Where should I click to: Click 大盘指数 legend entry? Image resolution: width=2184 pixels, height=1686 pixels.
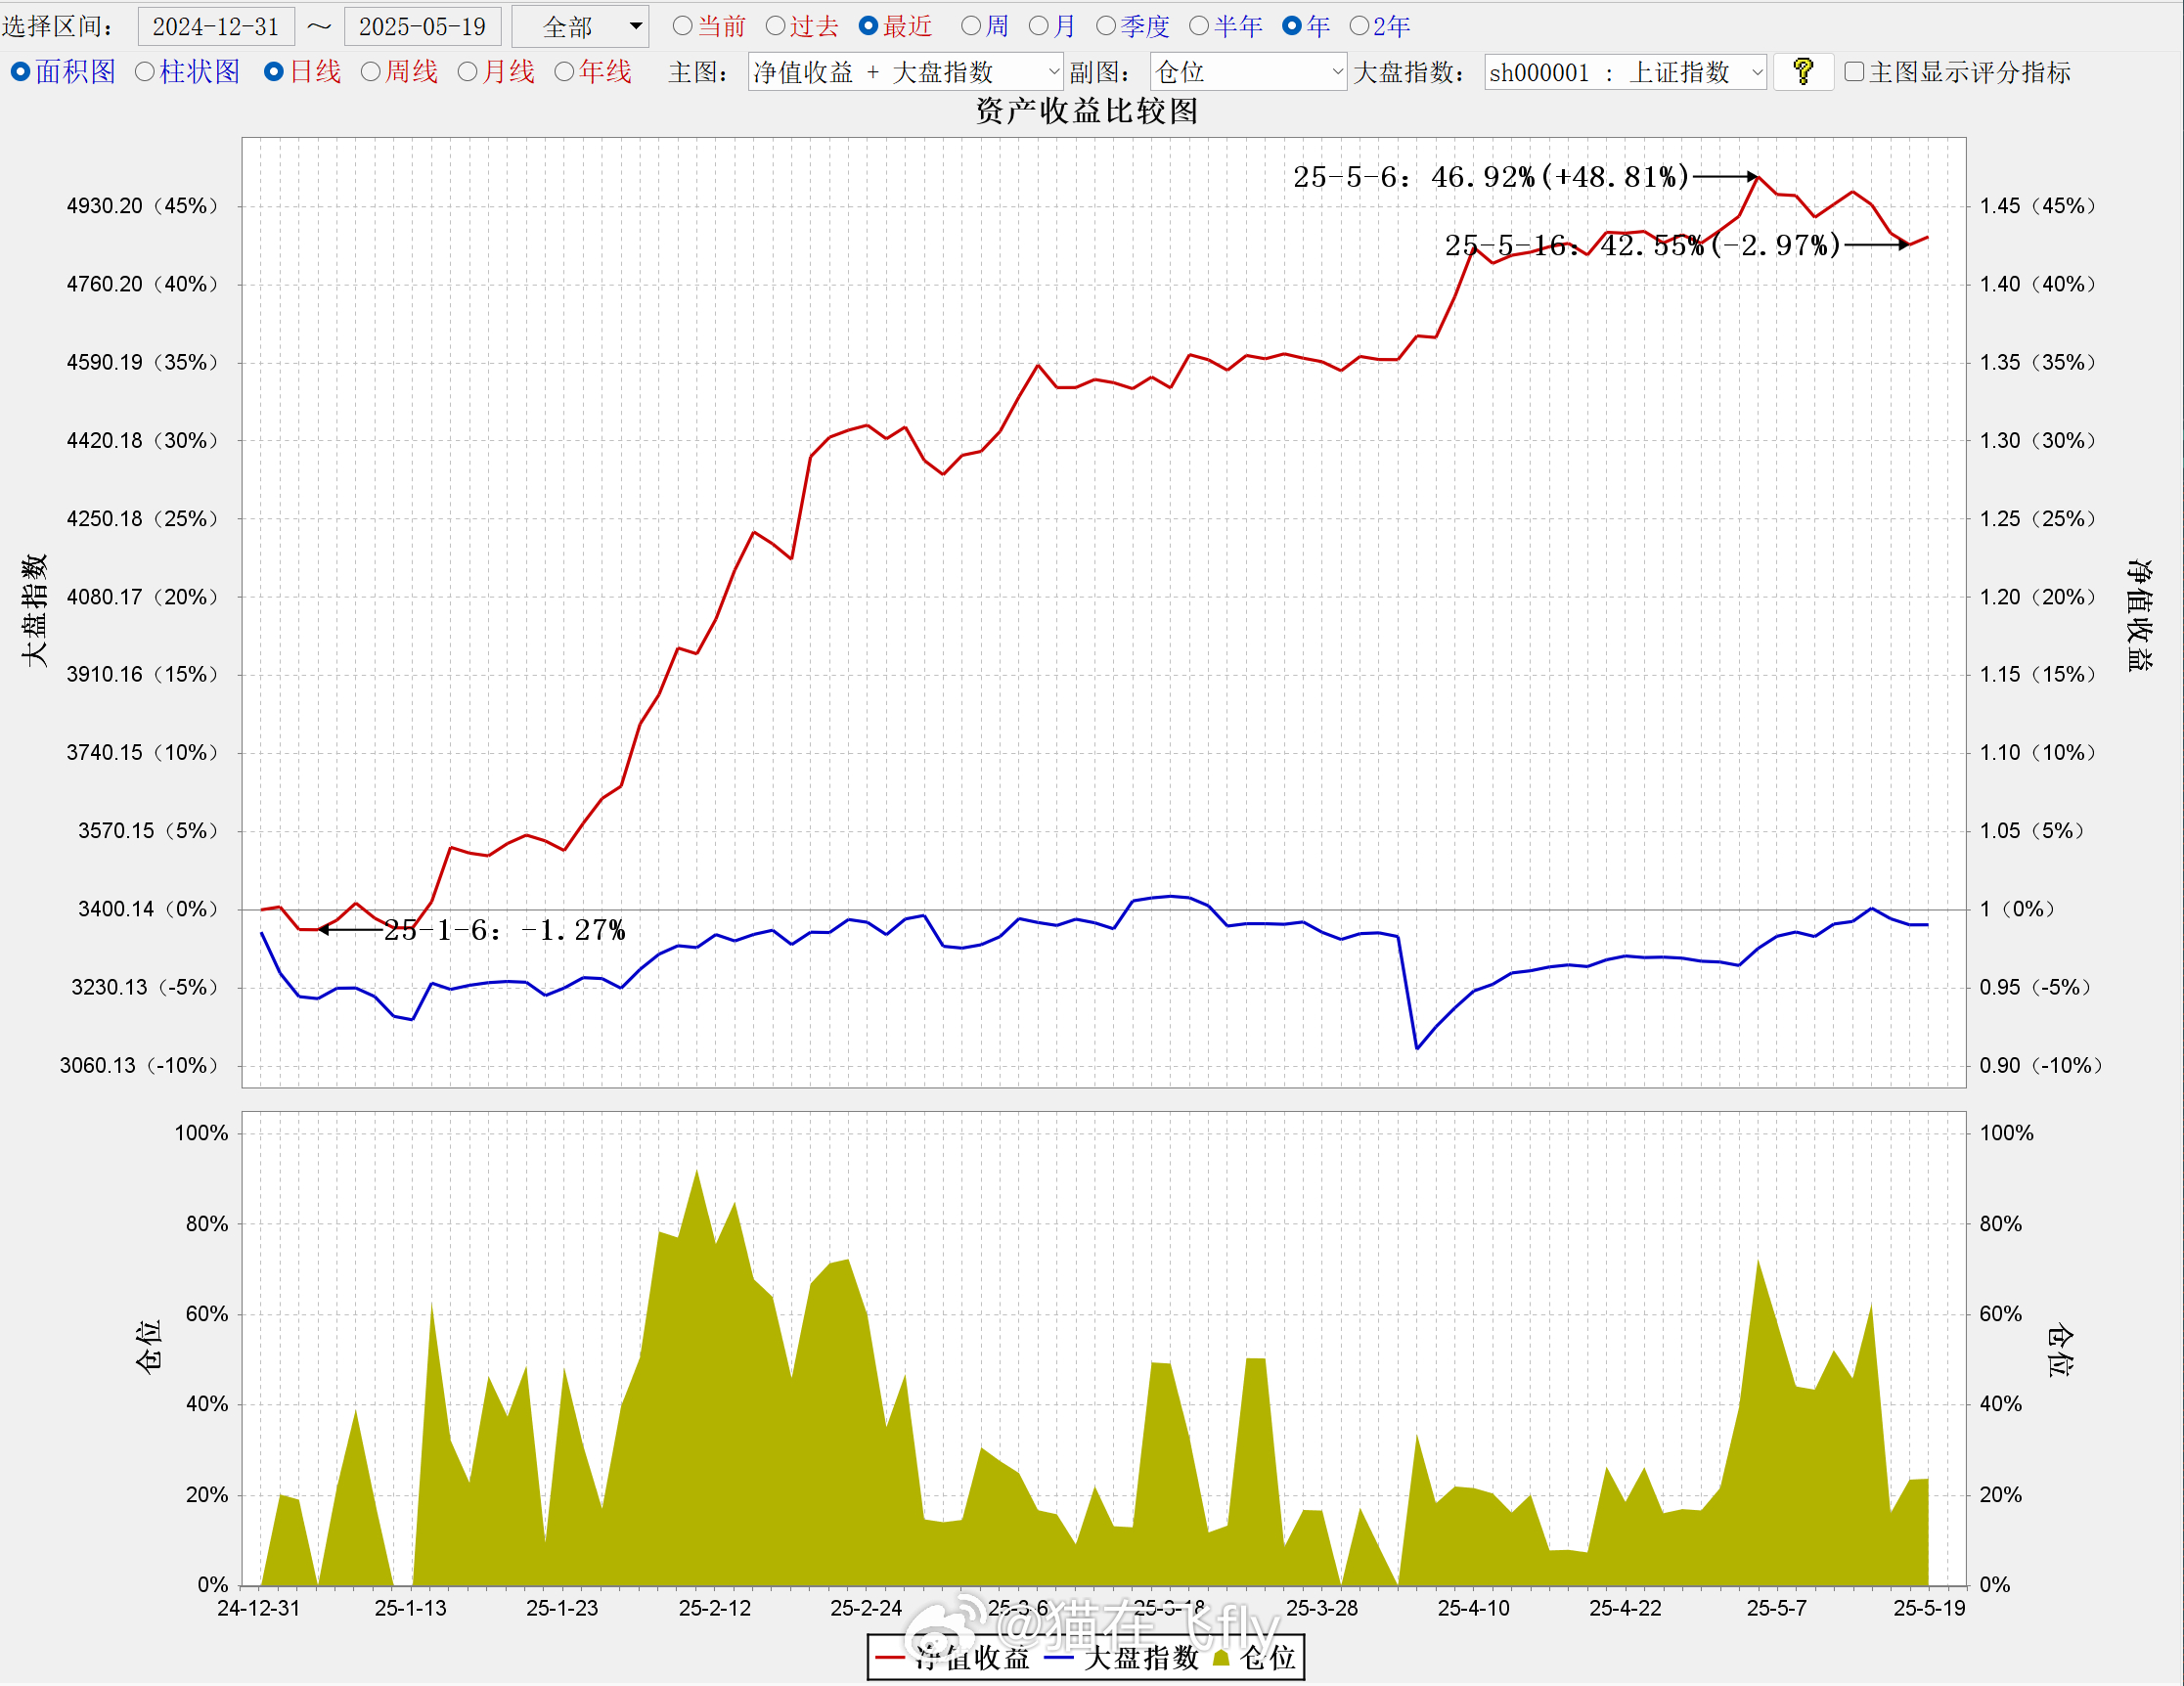pos(1121,1658)
